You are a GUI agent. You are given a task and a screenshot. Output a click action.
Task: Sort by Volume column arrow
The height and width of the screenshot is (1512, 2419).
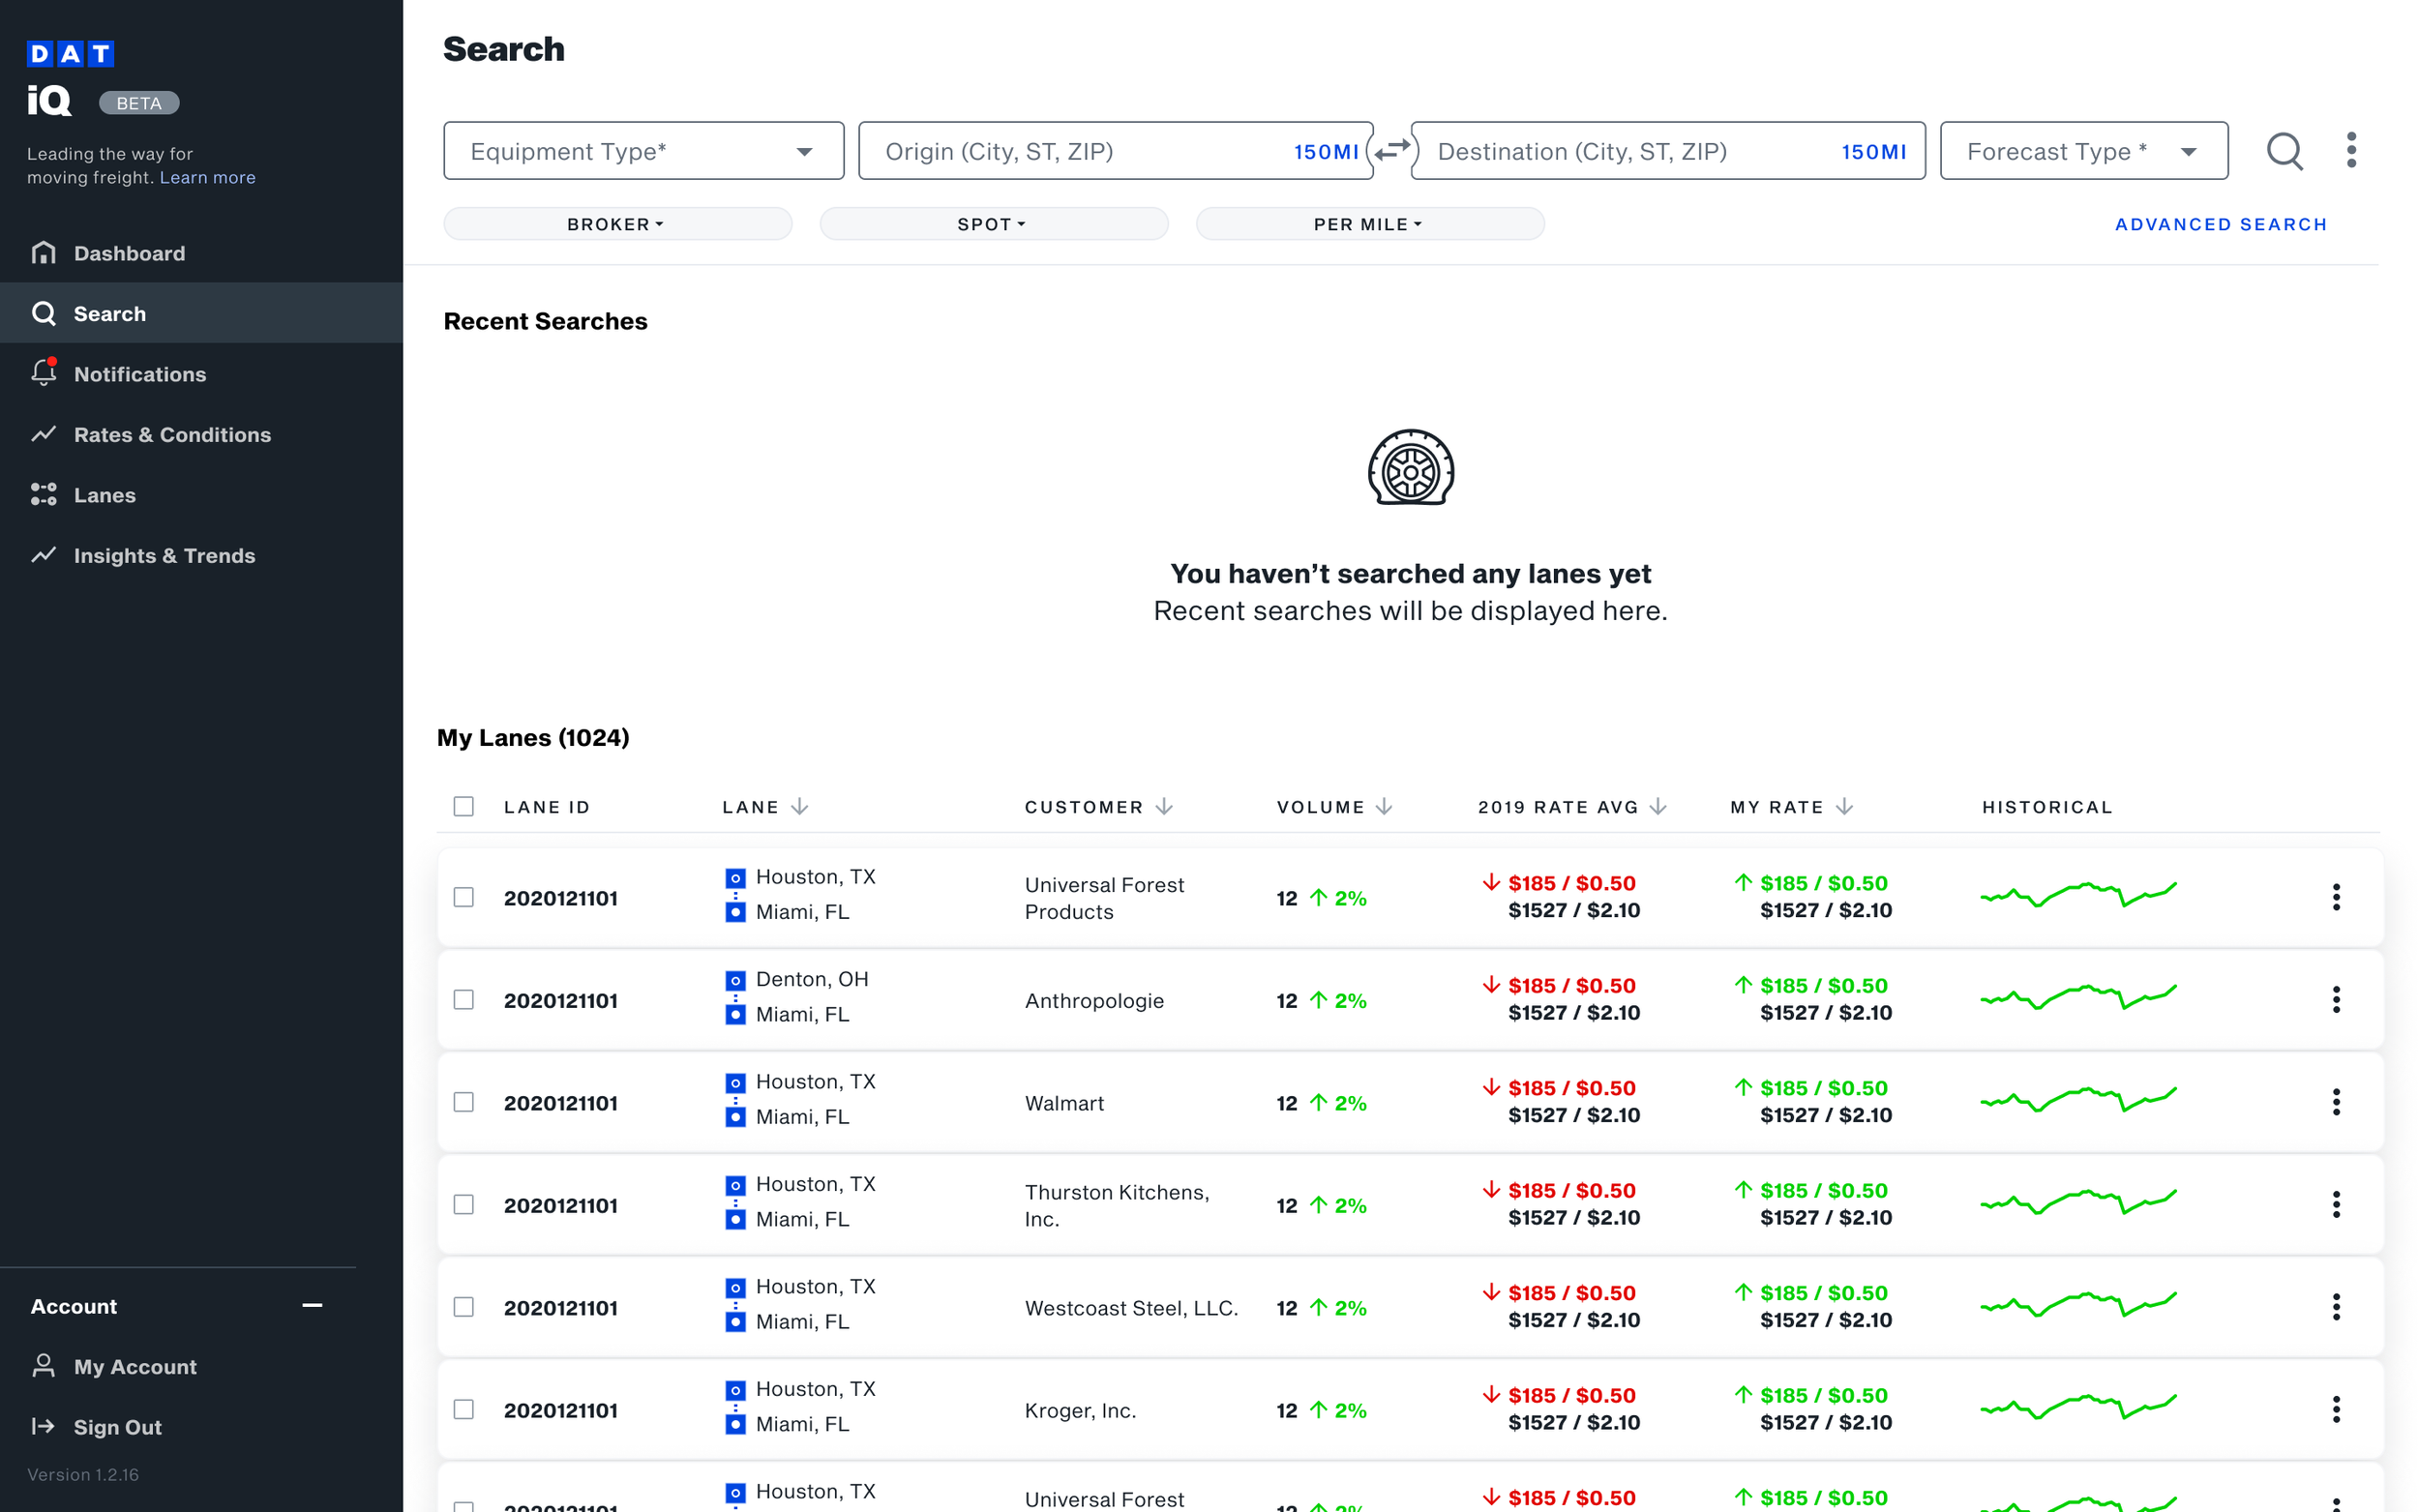1384,807
